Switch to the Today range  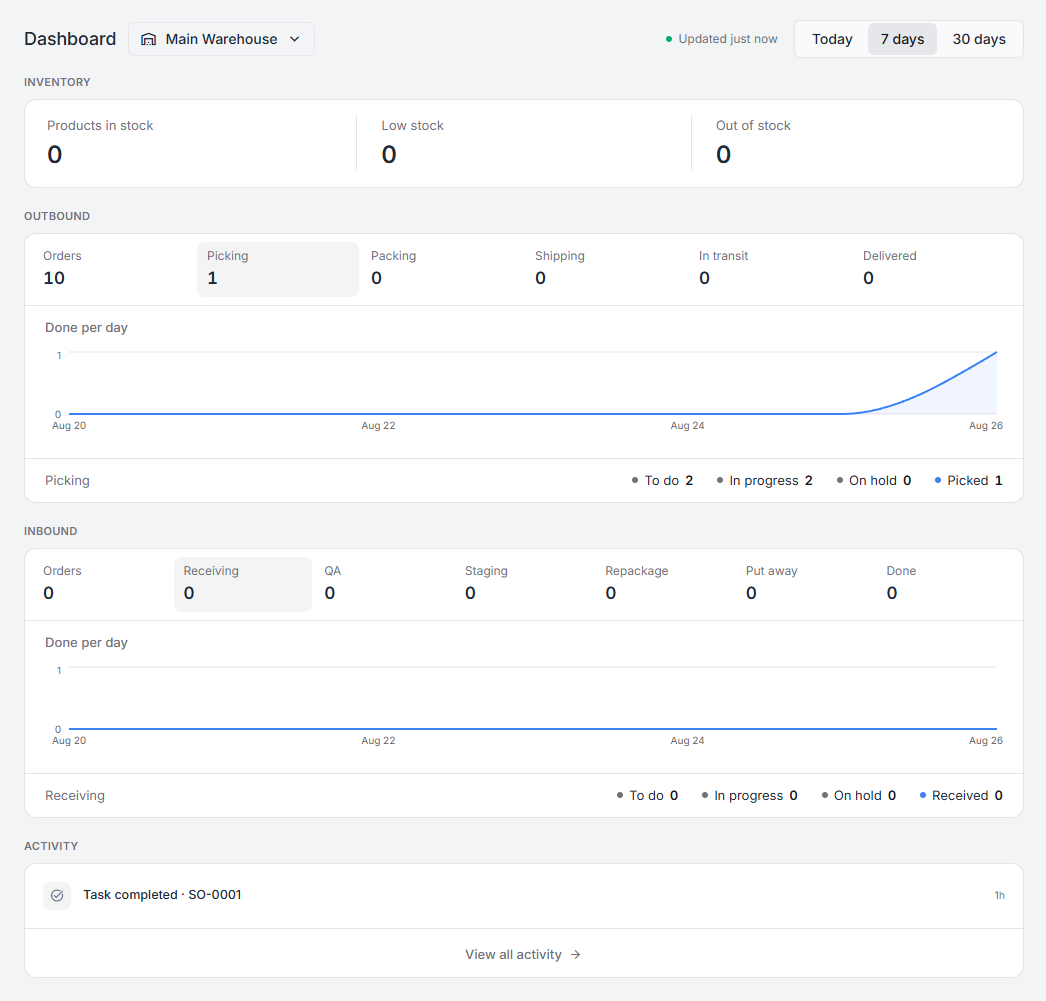pyautogui.click(x=832, y=39)
